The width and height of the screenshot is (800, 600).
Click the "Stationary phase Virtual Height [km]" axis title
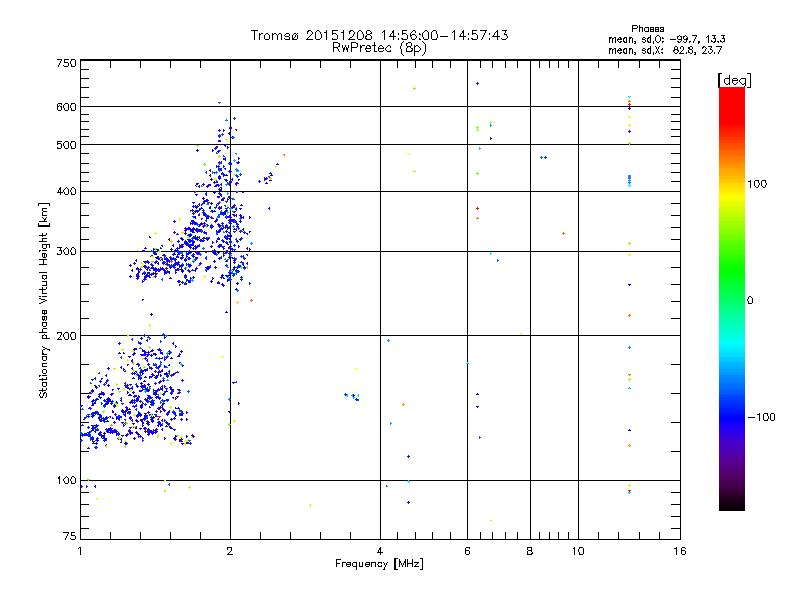[43, 301]
